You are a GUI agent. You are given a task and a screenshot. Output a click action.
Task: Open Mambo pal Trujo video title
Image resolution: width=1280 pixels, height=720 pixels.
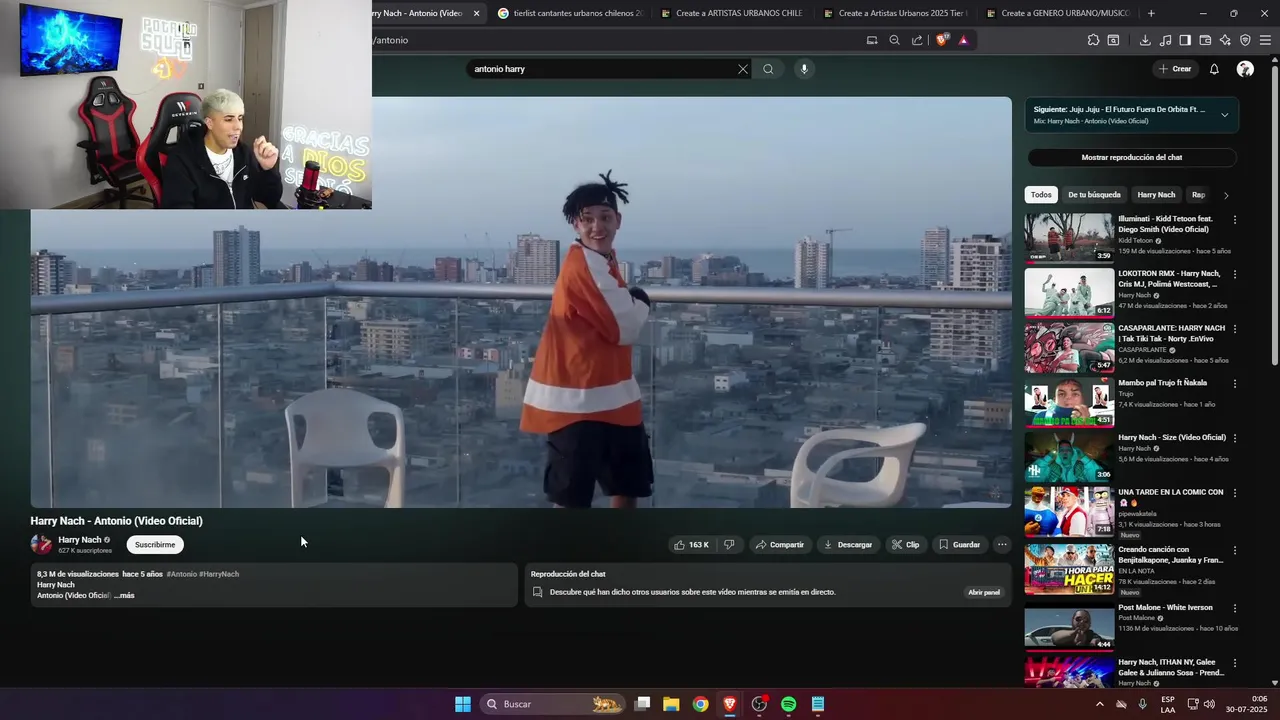(x=1162, y=383)
